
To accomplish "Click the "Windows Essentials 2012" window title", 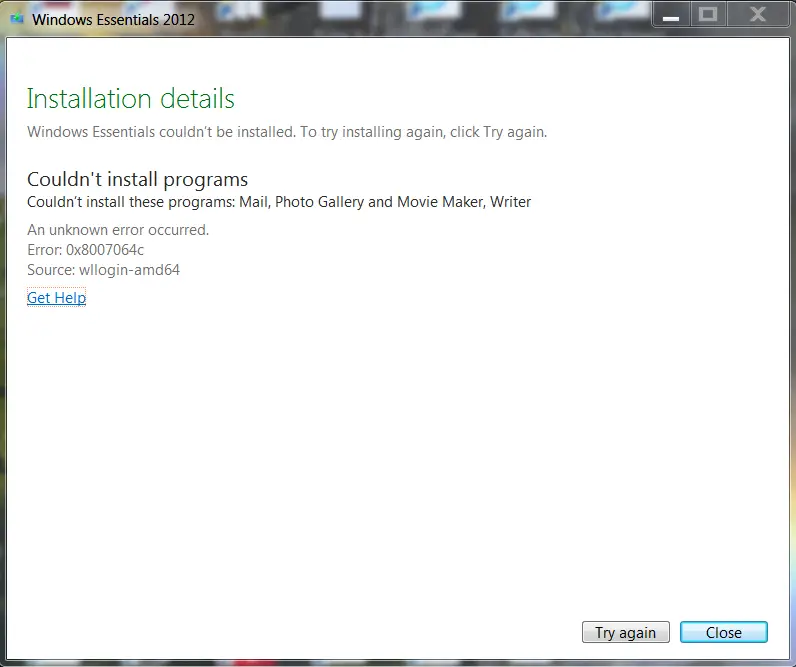I will (113, 20).
